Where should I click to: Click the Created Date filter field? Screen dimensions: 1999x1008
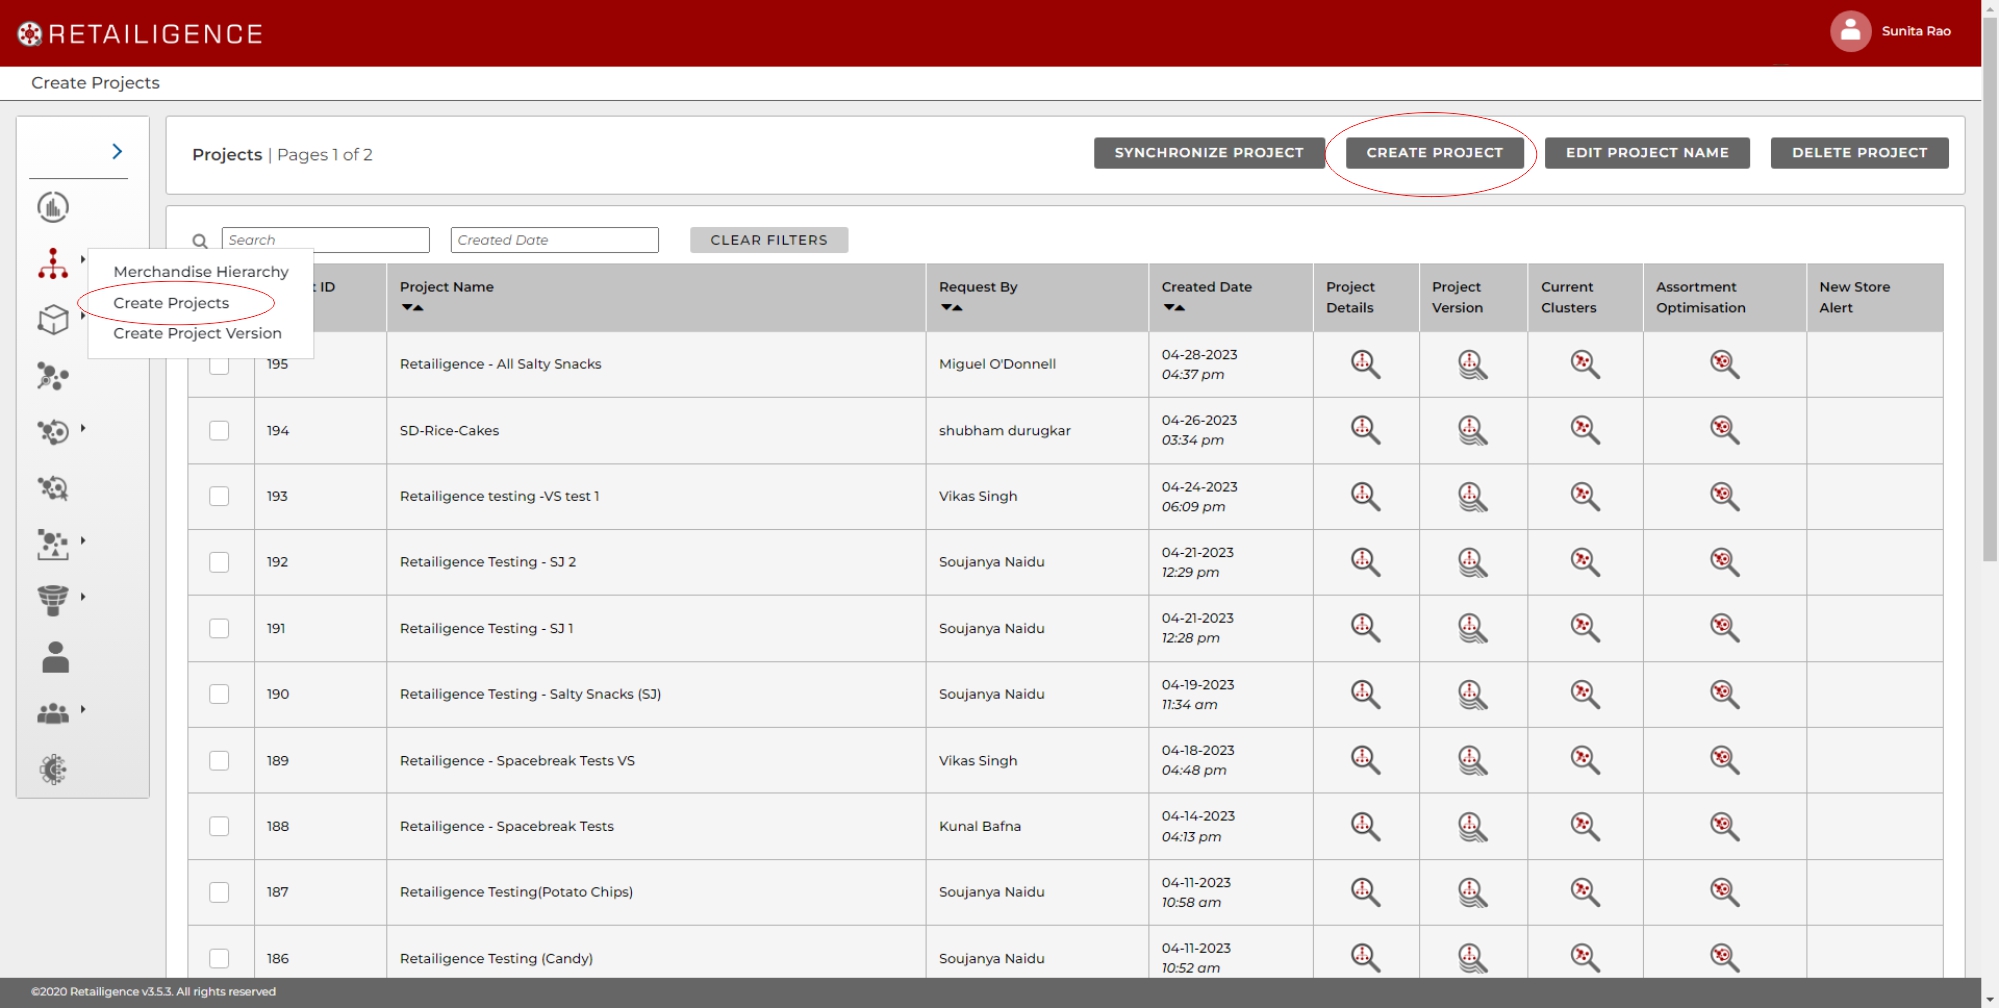click(554, 240)
